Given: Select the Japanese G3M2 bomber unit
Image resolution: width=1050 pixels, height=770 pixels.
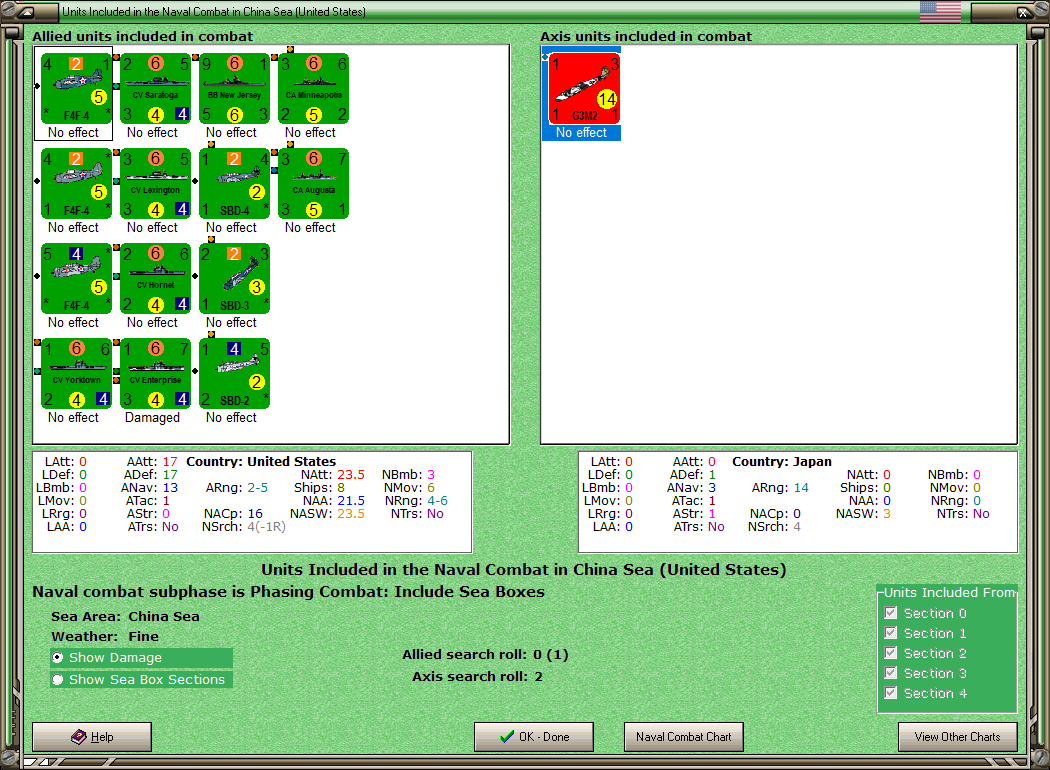Looking at the screenshot, I should click(584, 89).
